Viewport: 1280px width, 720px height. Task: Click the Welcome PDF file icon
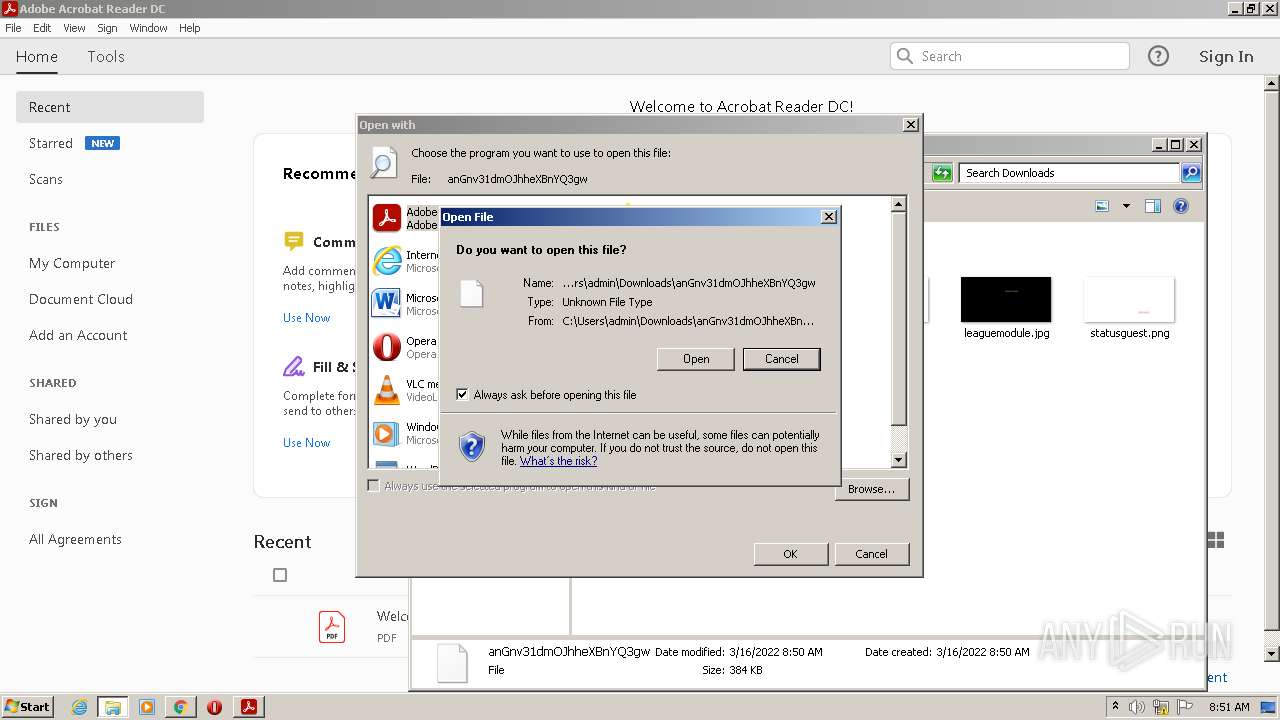332,627
